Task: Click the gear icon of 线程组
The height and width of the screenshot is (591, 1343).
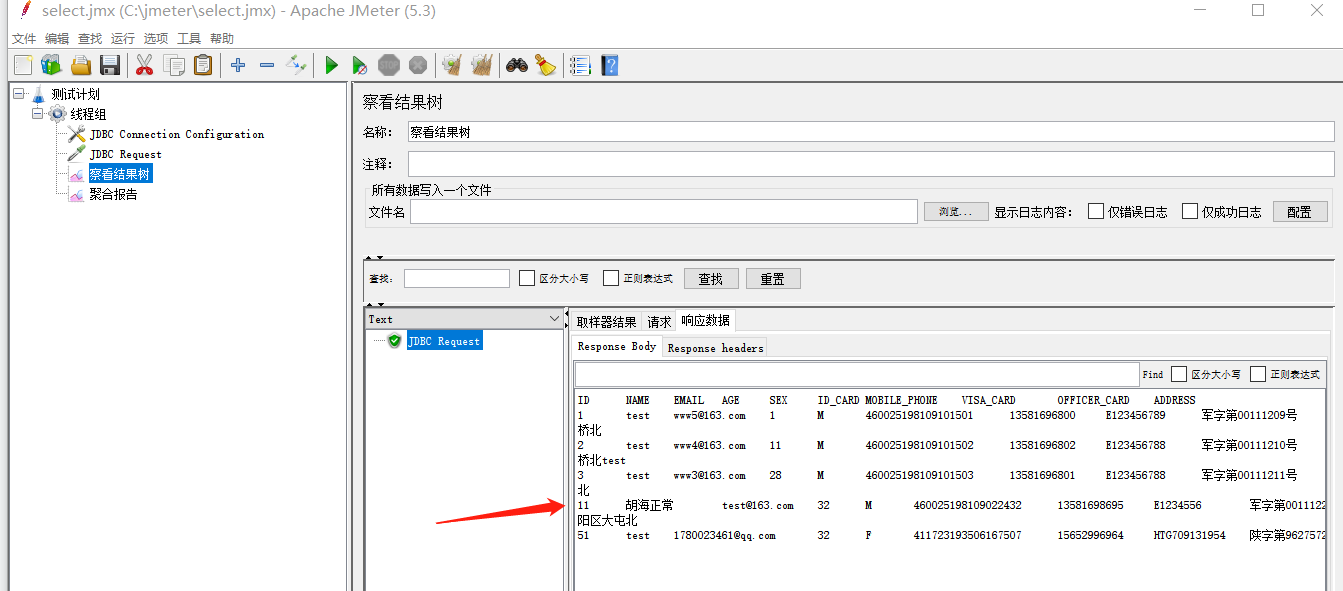Action: tap(57, 114)
